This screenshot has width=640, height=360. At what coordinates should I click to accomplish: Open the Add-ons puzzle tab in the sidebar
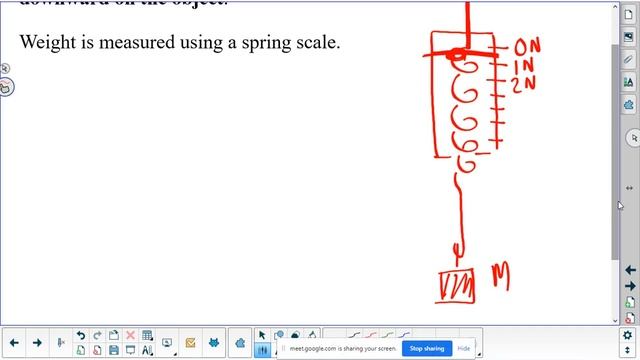point(629,105)
